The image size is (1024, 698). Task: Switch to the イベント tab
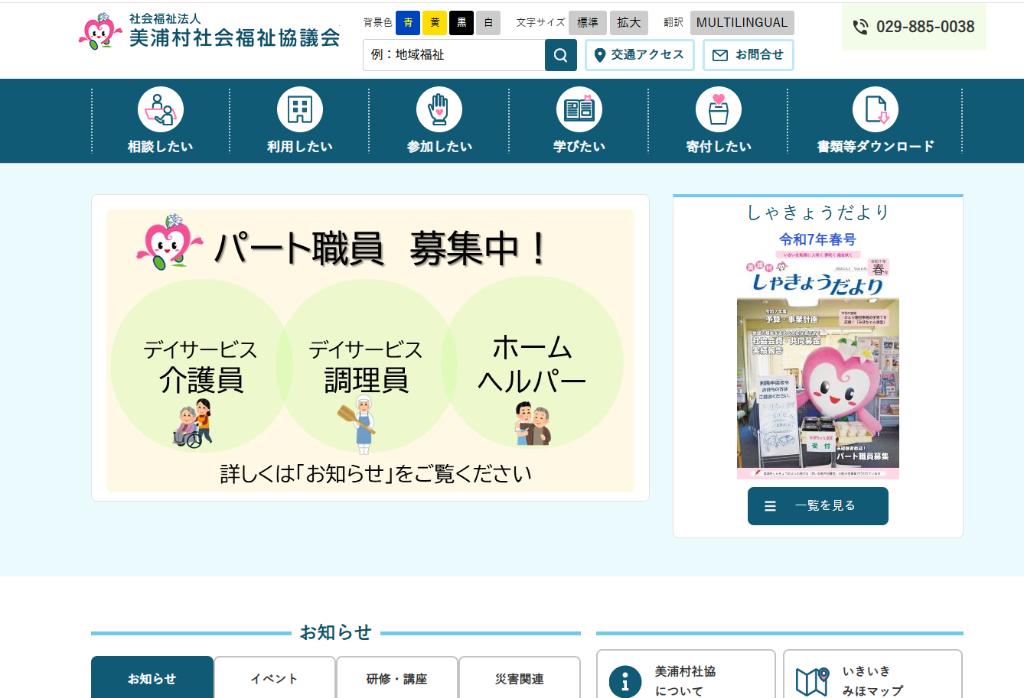tap(274, 678)
